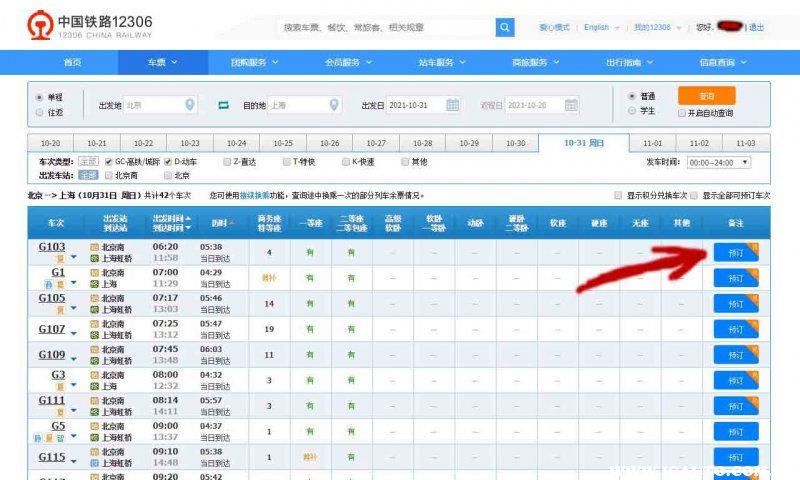Select the 10-25 date tab
This screenshot has height=480, width=800.
(283, 143)
